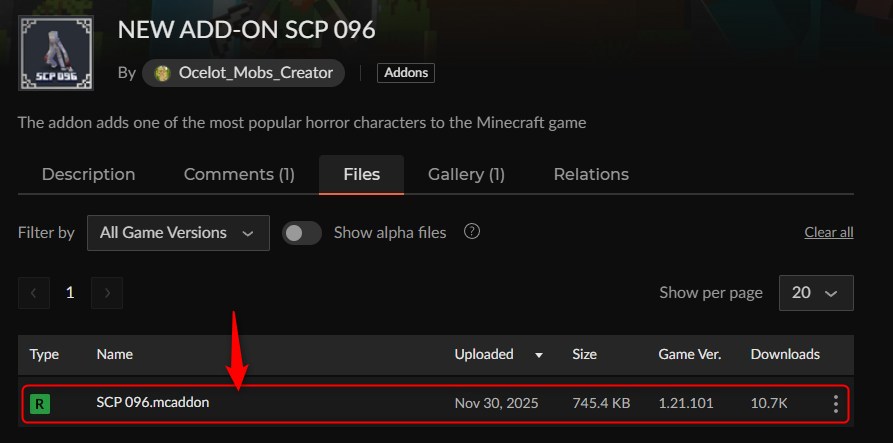Switch to the Description tab
Viewport: 893px width, 443px height.
(x=88, y=174)
